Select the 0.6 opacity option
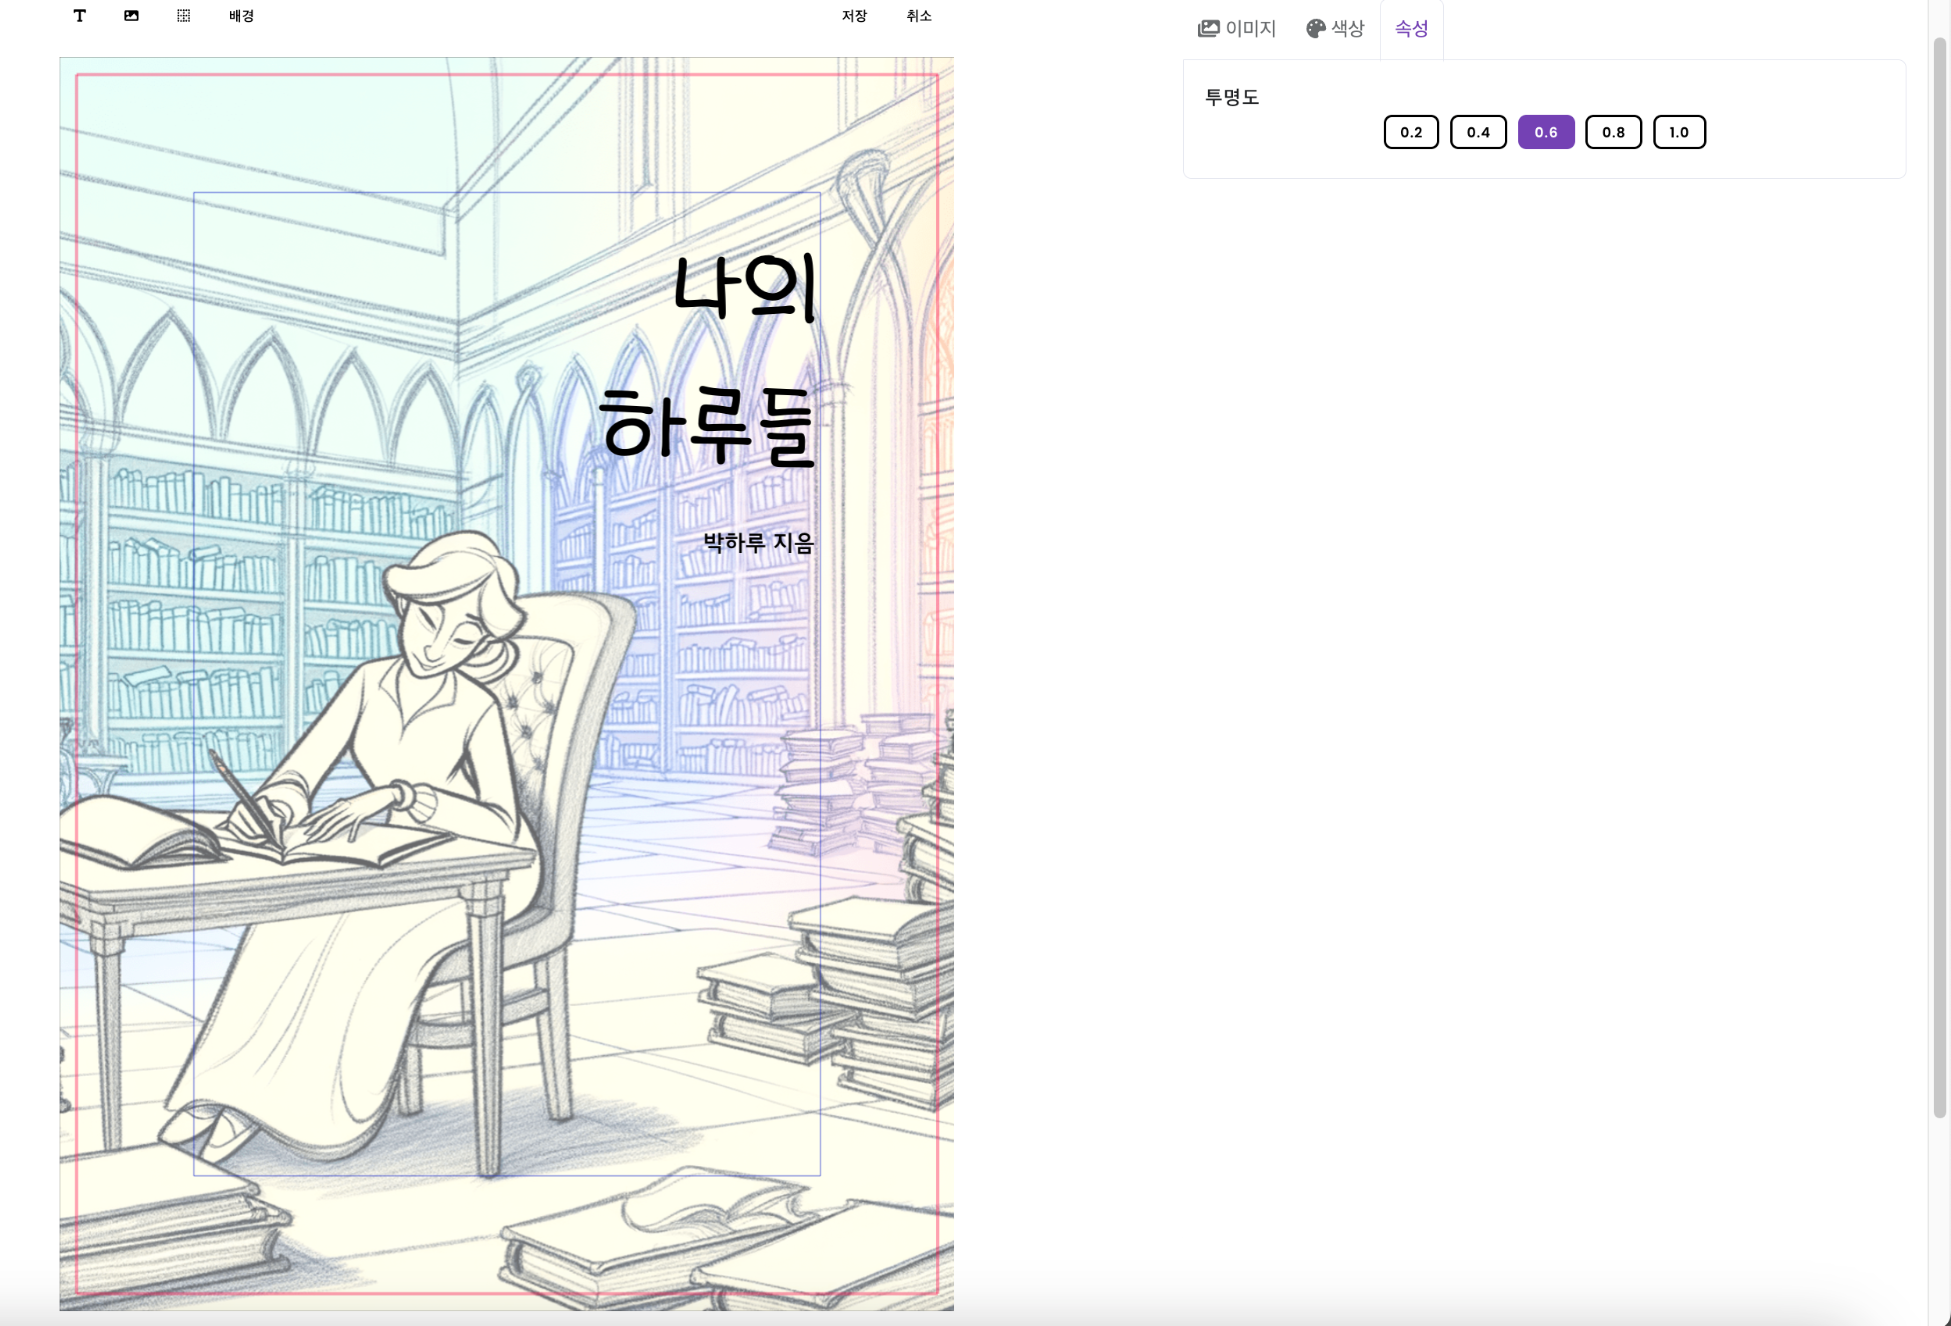1951x1326 pixels. pos(1545,132)
